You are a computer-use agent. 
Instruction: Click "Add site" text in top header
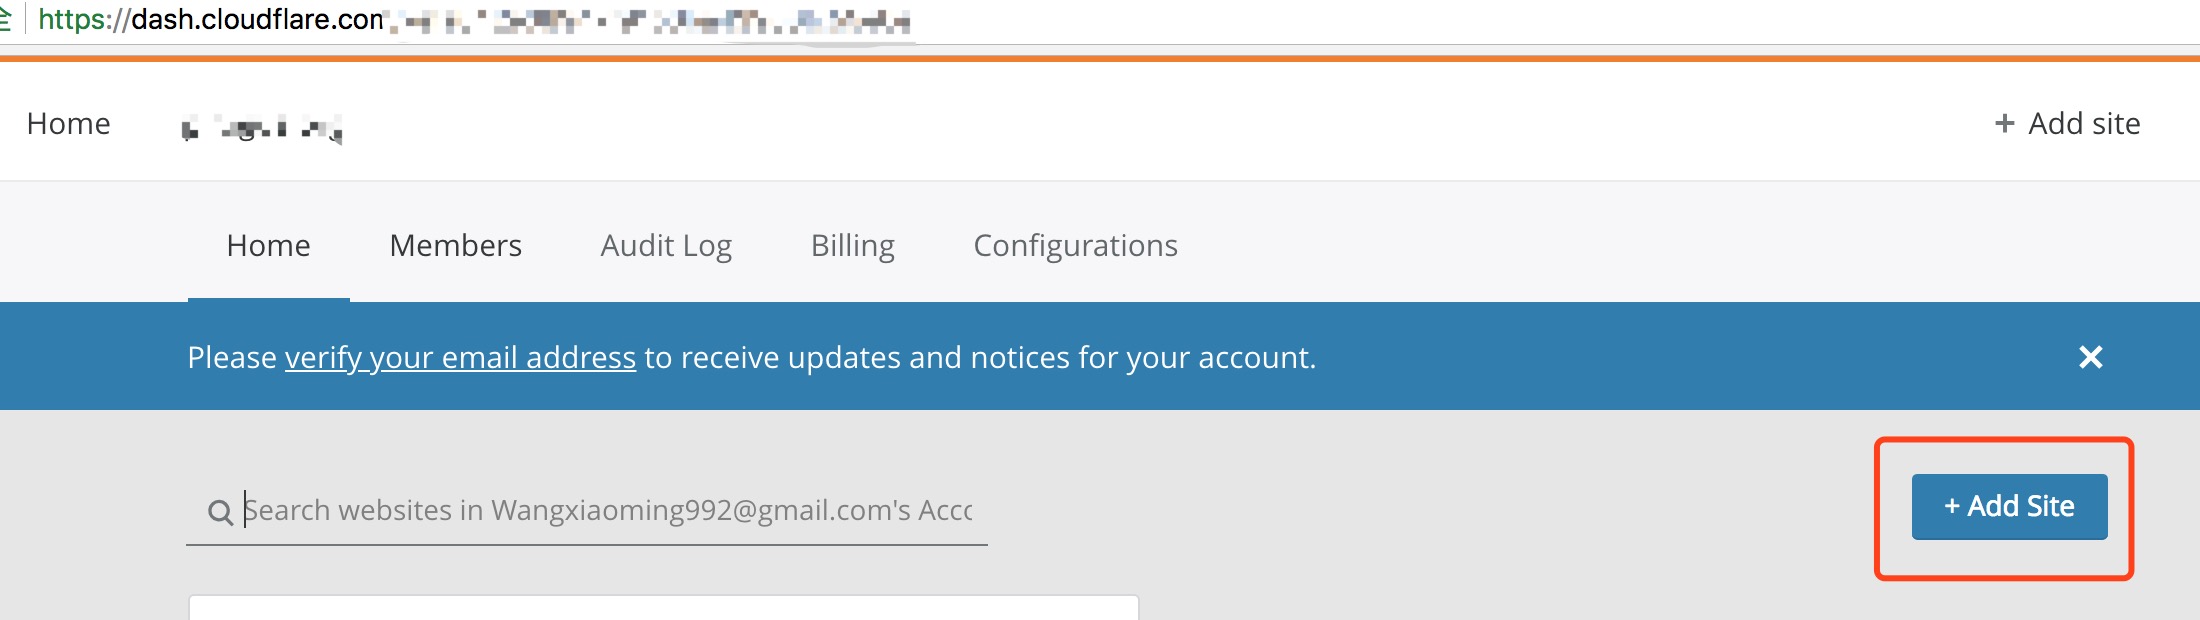[2084, 124]
